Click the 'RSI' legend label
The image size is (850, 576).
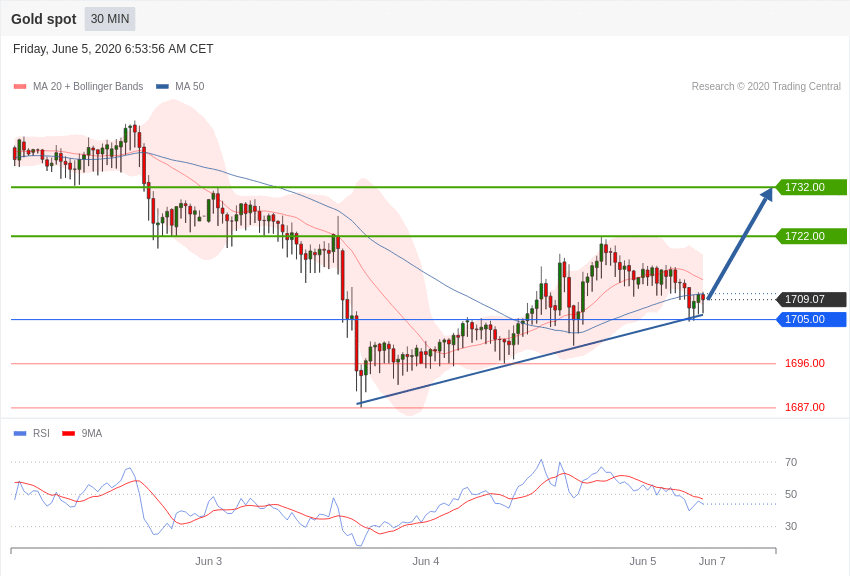coord(41,433)
